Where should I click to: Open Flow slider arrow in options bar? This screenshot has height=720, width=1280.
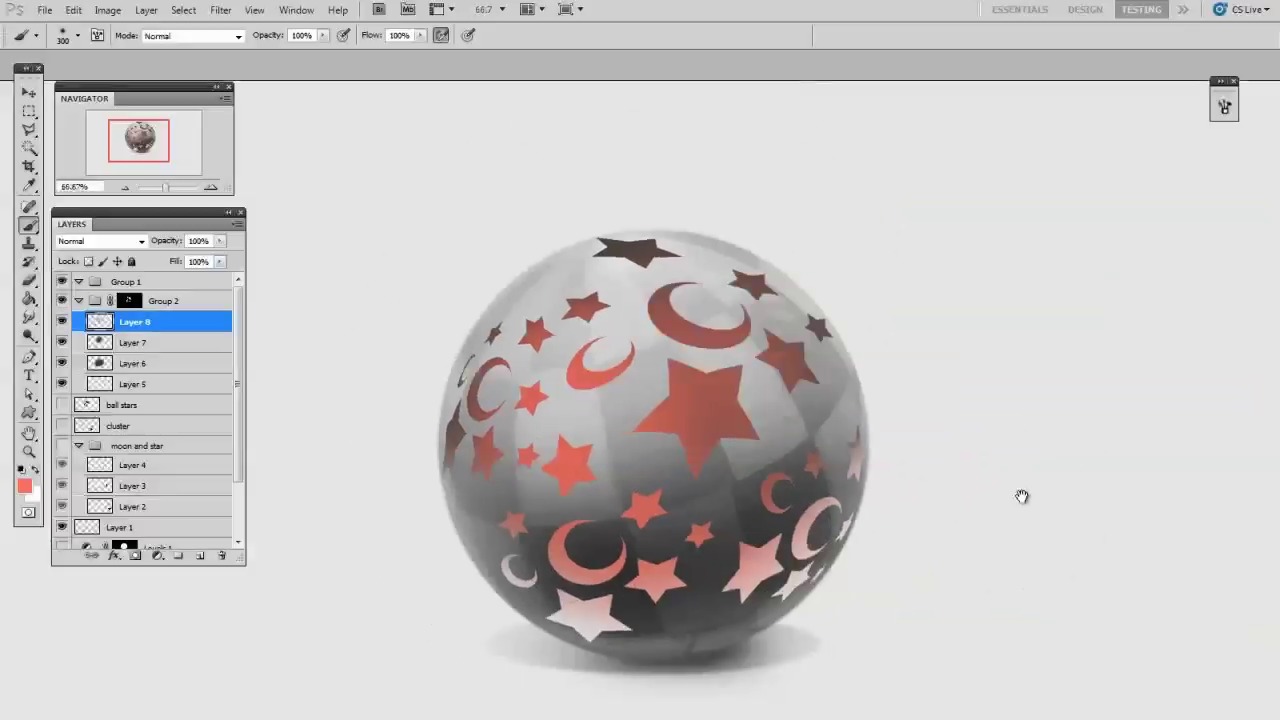(x=420, y=36)
